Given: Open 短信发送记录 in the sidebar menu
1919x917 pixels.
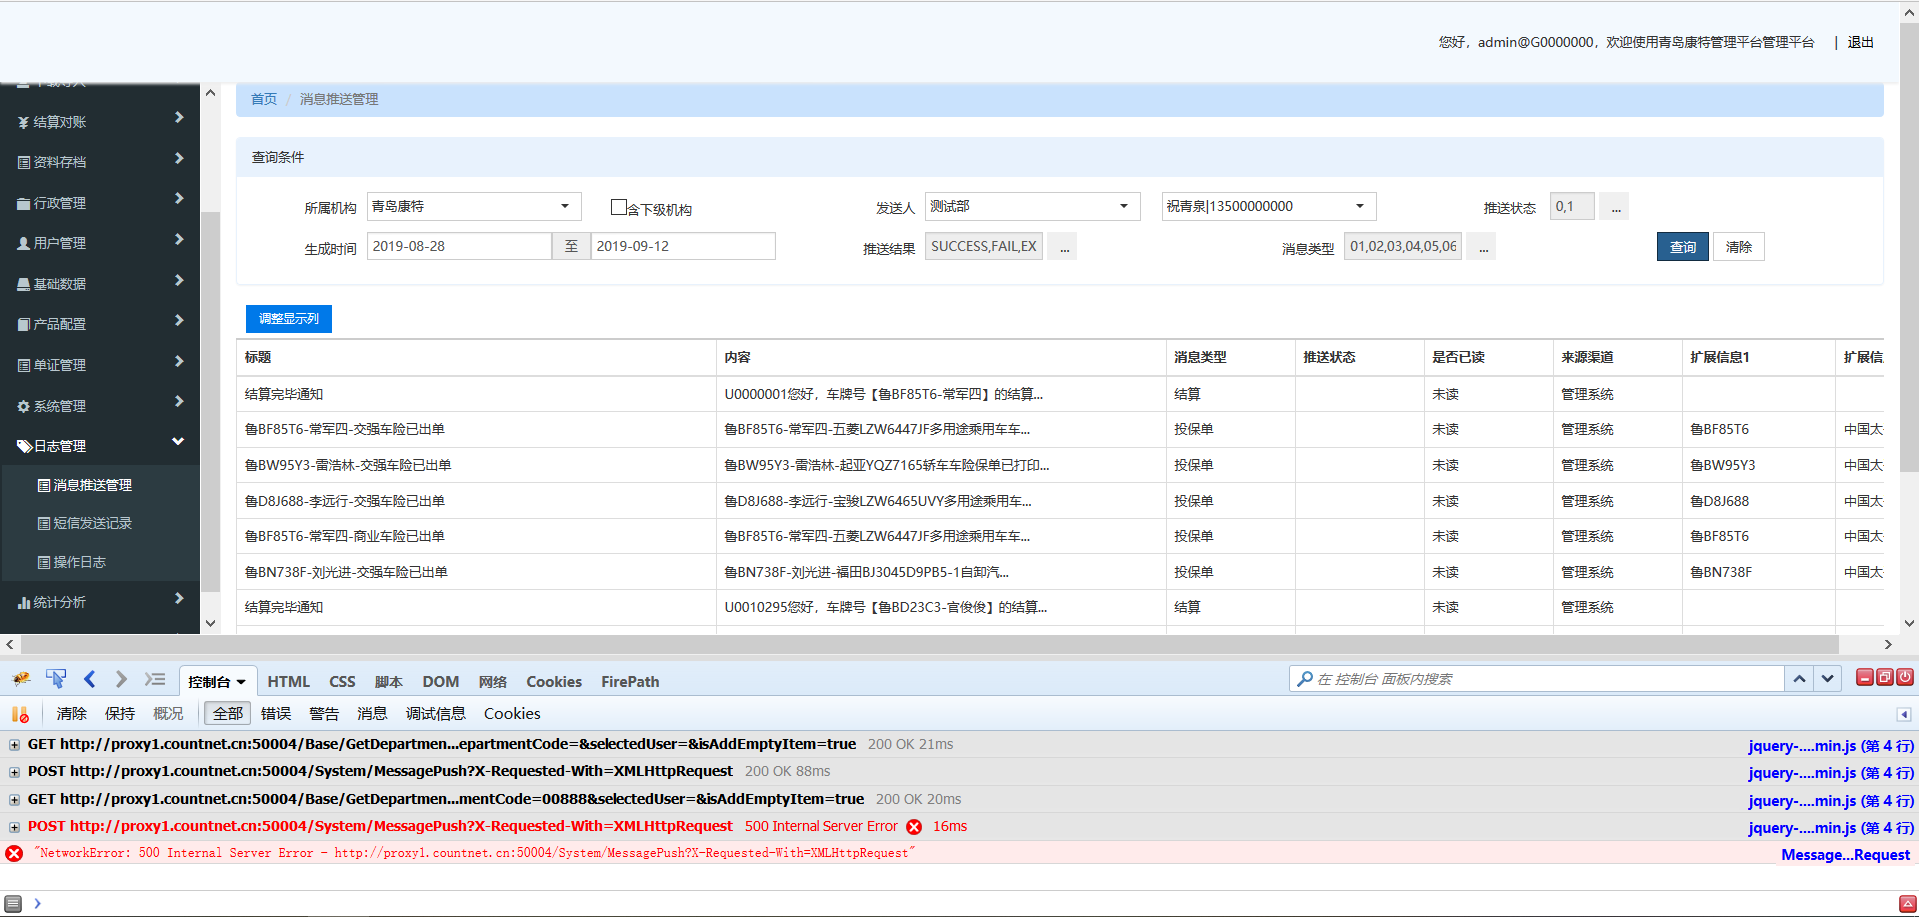Looking at the screenshot, I should click(92, 523).
